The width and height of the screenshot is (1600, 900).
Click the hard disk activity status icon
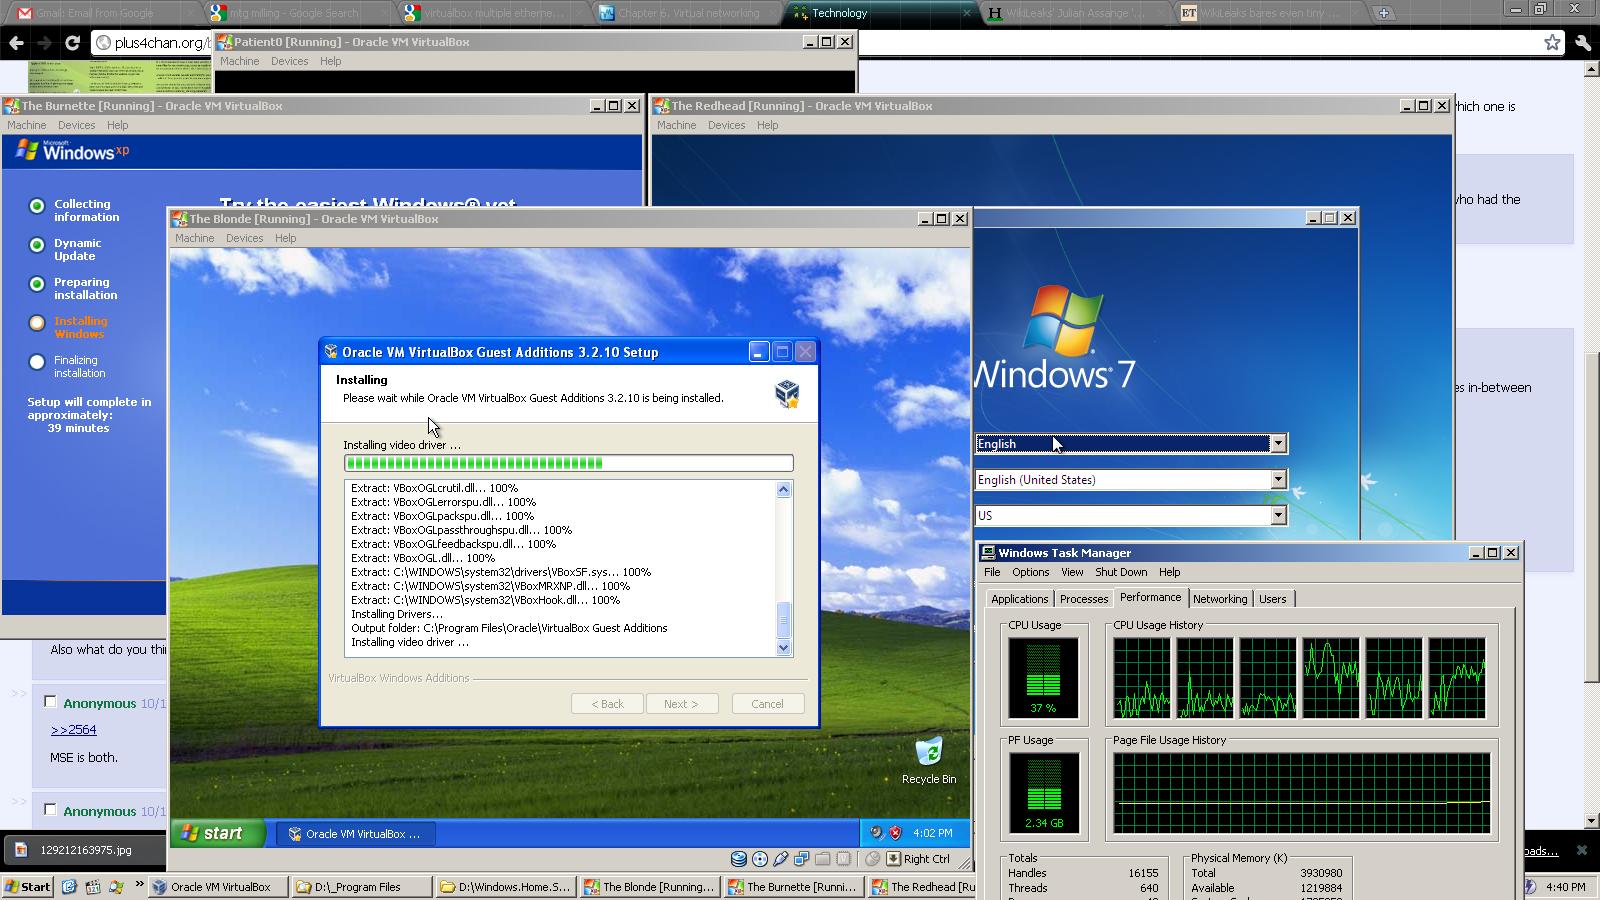739,859
